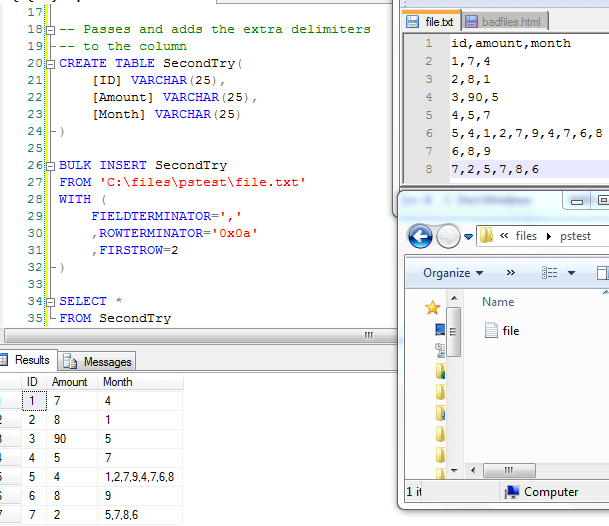The image size is (609, 526).
Task: Select the result cell containing 1,2,7,9,4,7,6,8
Action: click(139, 477)
